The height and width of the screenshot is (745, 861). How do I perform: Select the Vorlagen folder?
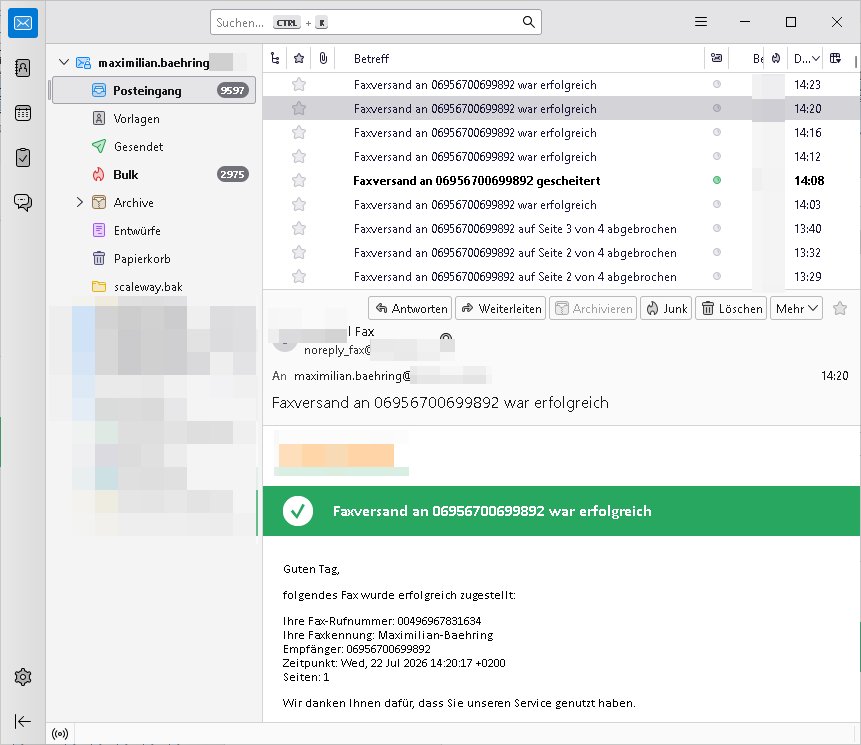coord(154,119)
